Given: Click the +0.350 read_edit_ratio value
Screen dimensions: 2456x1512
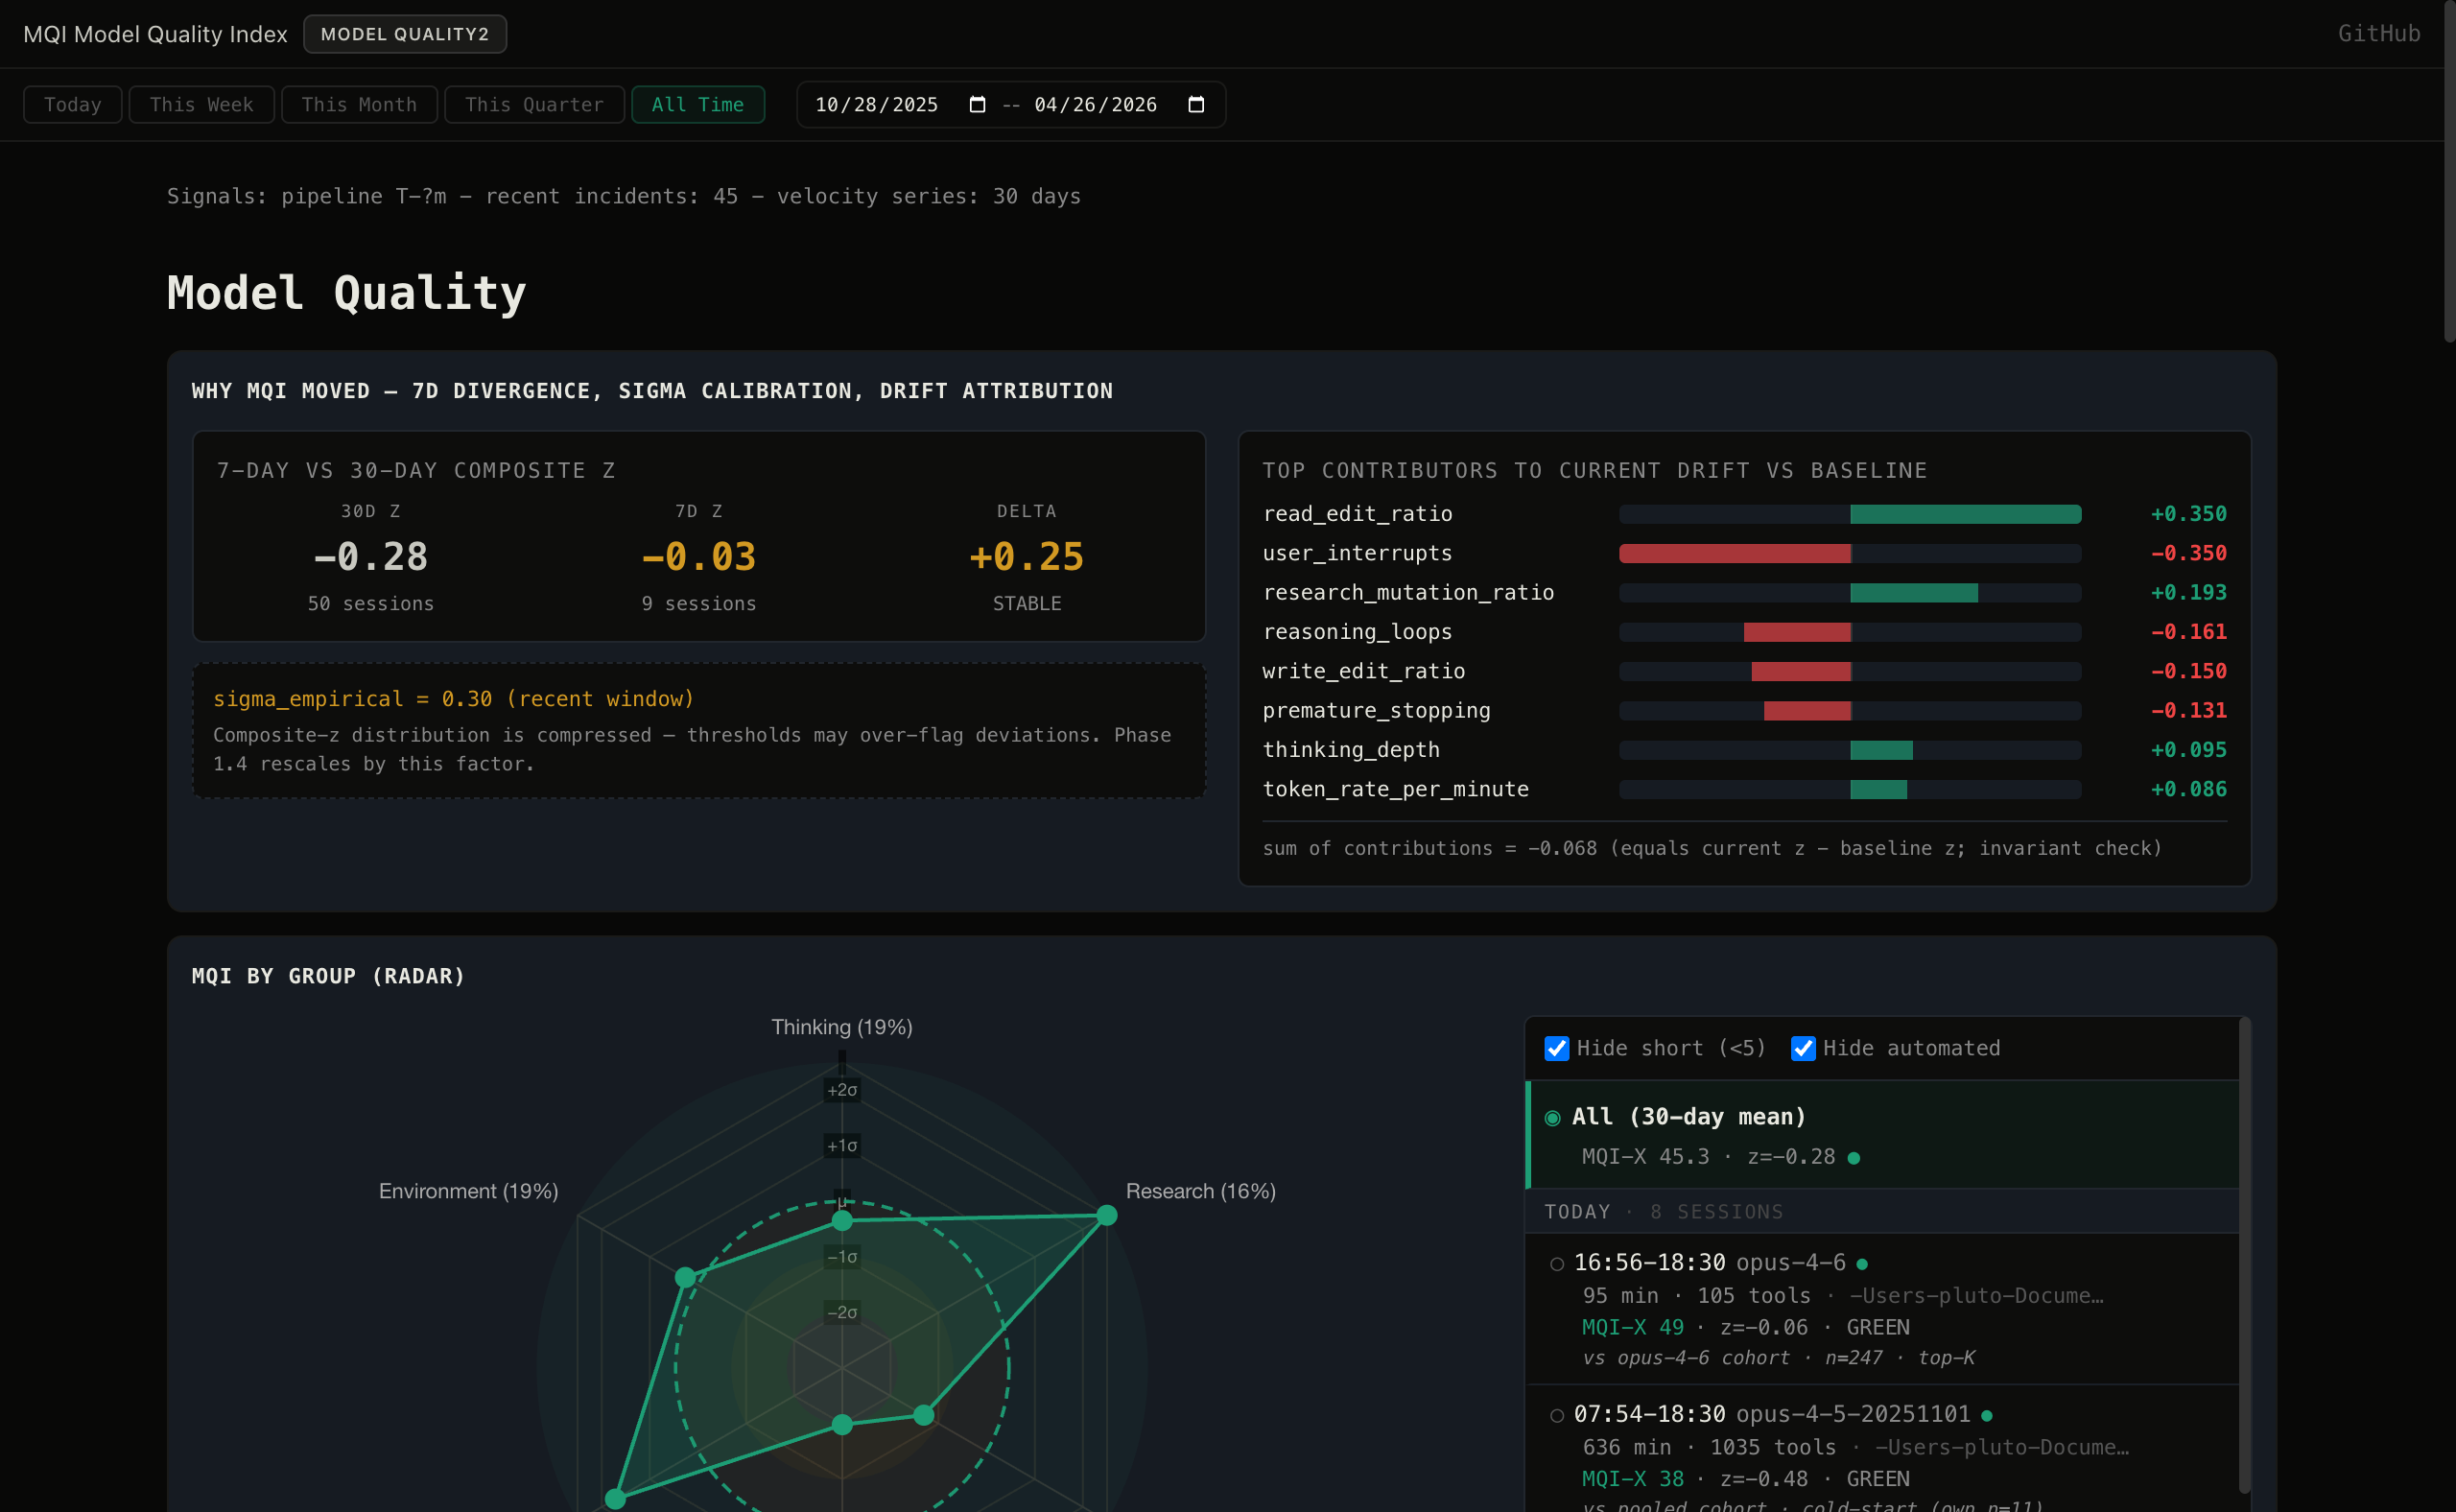Looking at the screenshot, I should click(2189, 514).
